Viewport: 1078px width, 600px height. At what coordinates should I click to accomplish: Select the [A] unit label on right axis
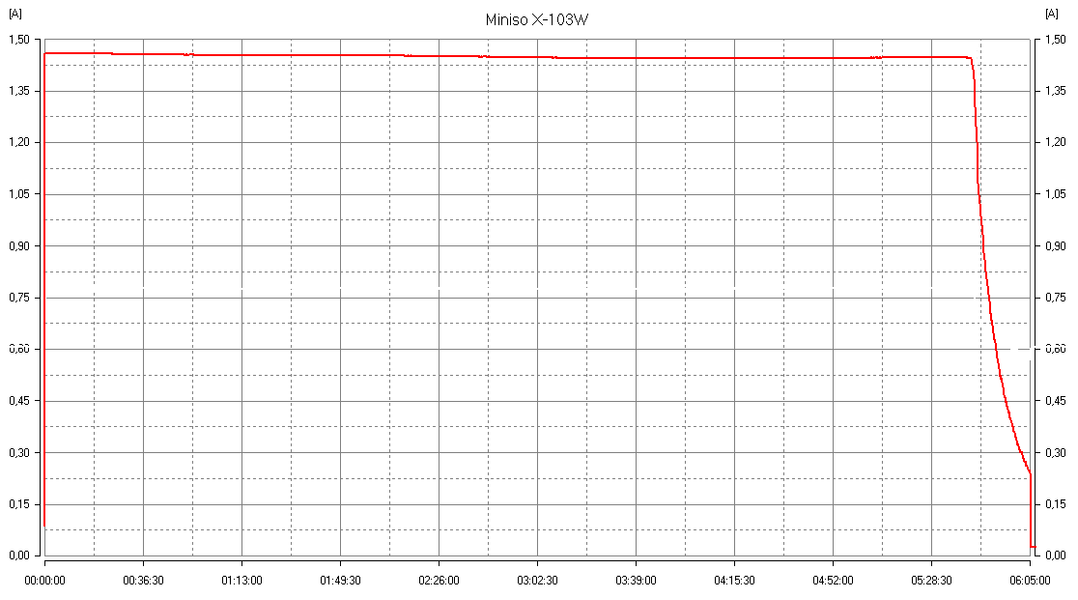1051,14
